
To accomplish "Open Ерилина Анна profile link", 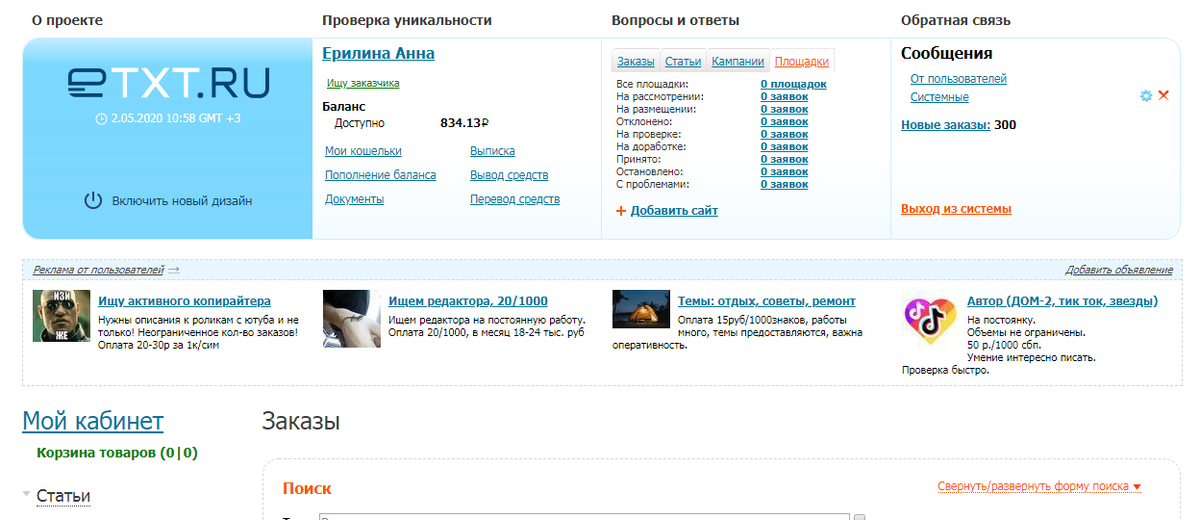I will click(378, 53).
